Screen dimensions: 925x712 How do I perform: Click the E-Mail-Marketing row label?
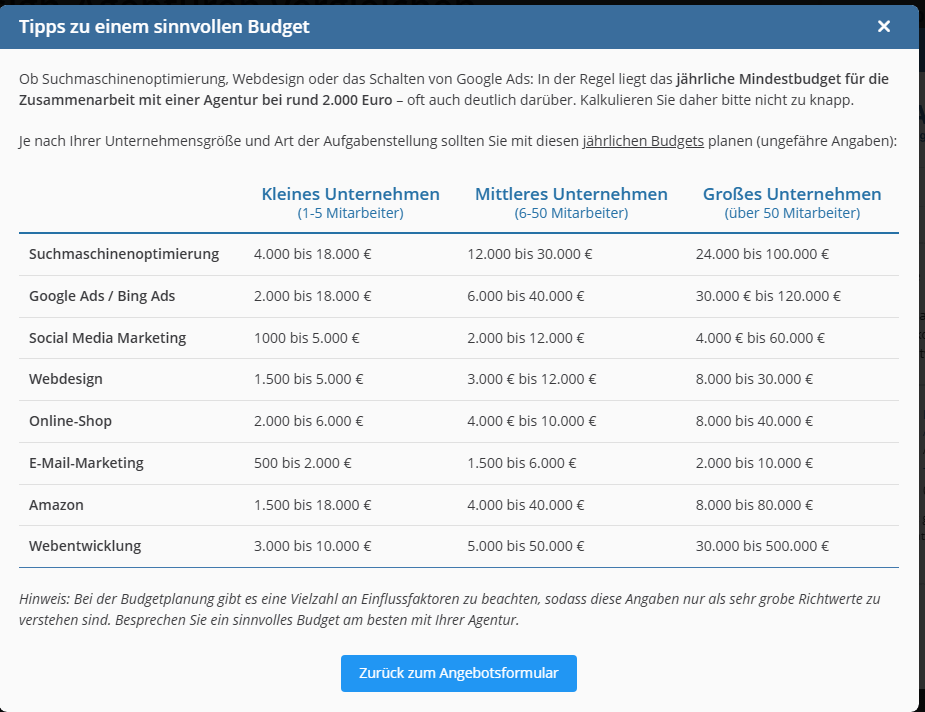(86, 463)
